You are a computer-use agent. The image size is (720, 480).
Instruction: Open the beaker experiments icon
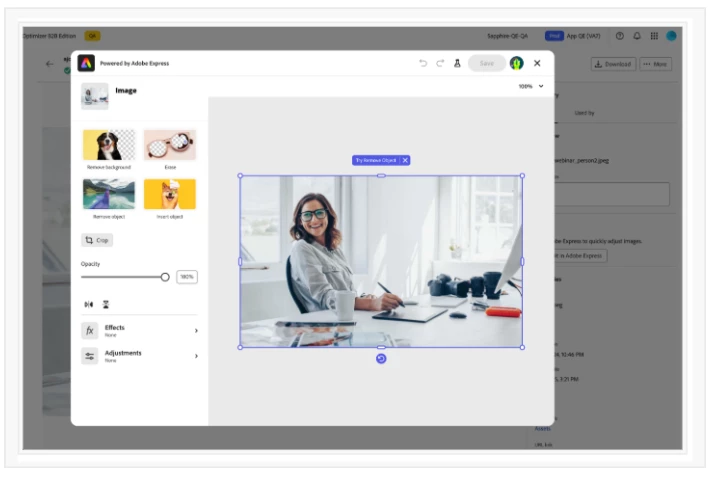(x=457, y=63)
